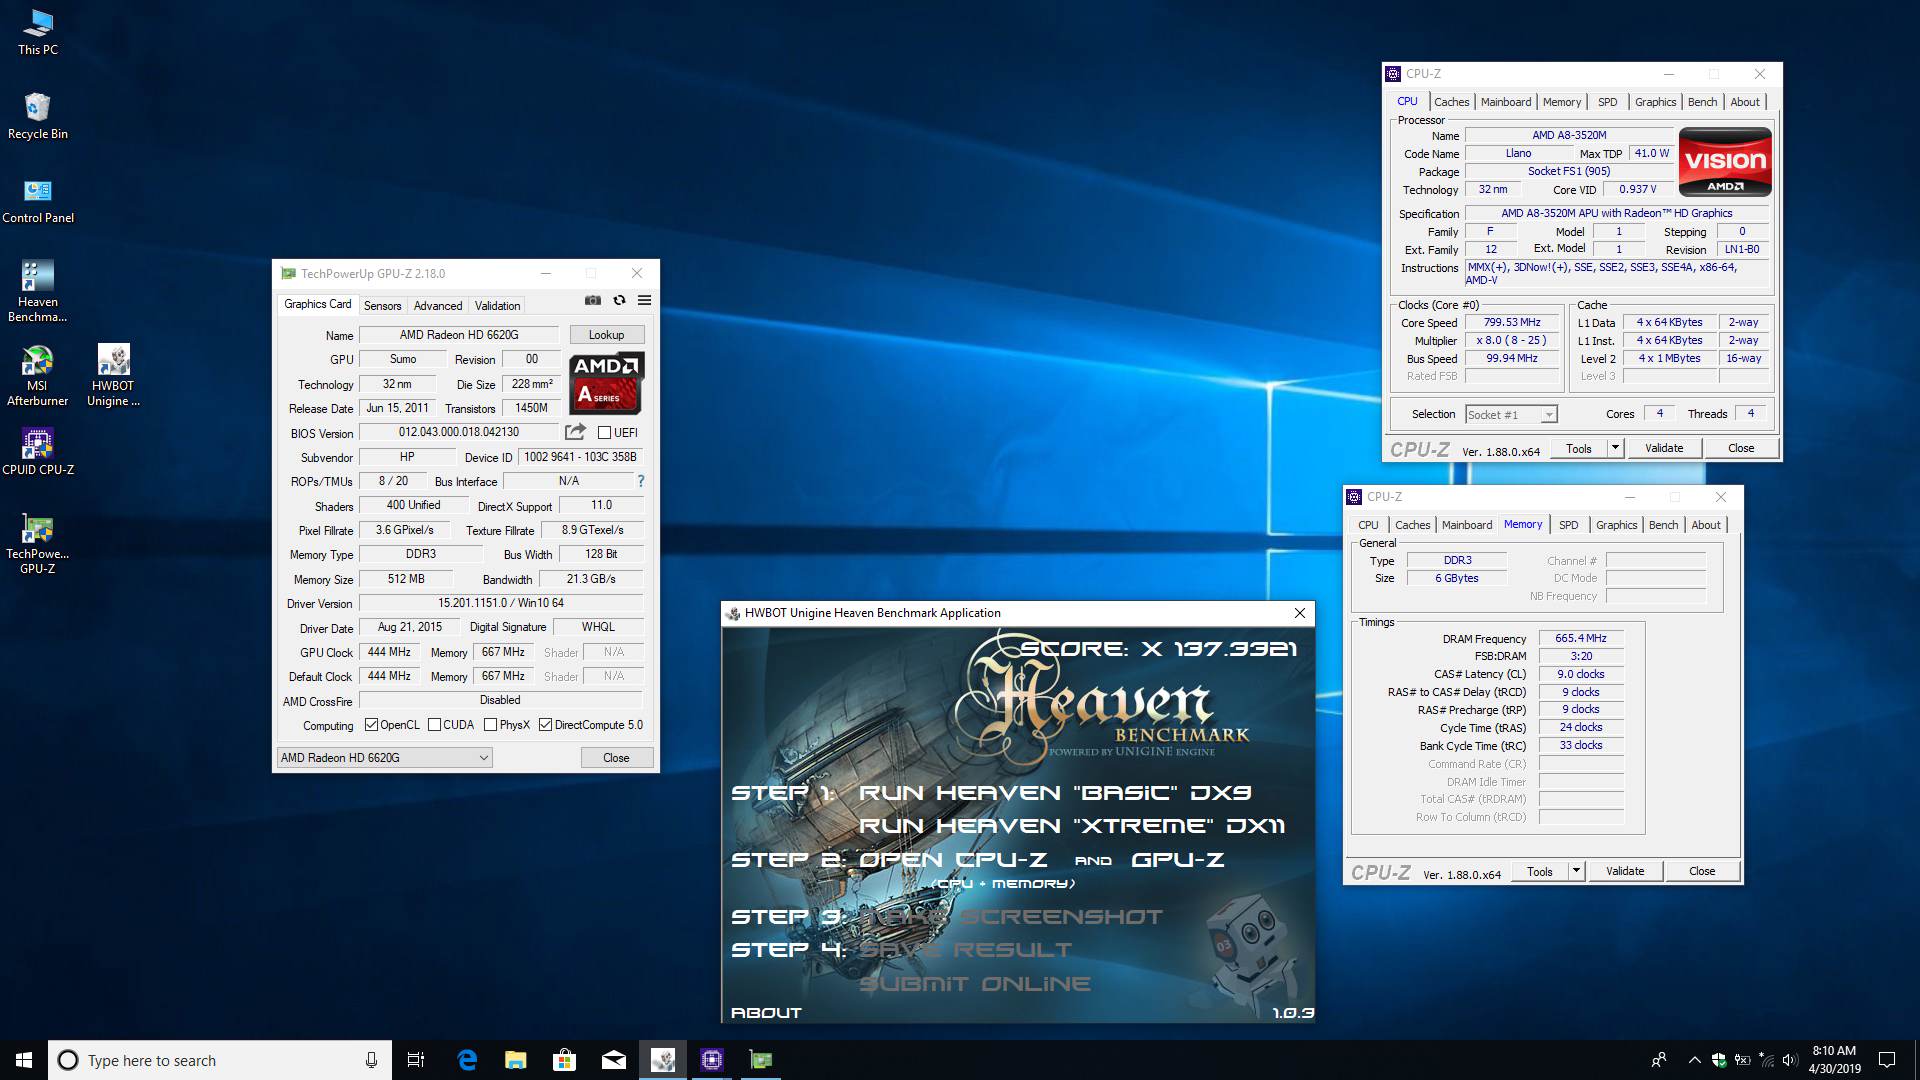The image size is (1920, 1080).
Task: Open About in HWBOT Heaven app
Action: (766, 1013)
